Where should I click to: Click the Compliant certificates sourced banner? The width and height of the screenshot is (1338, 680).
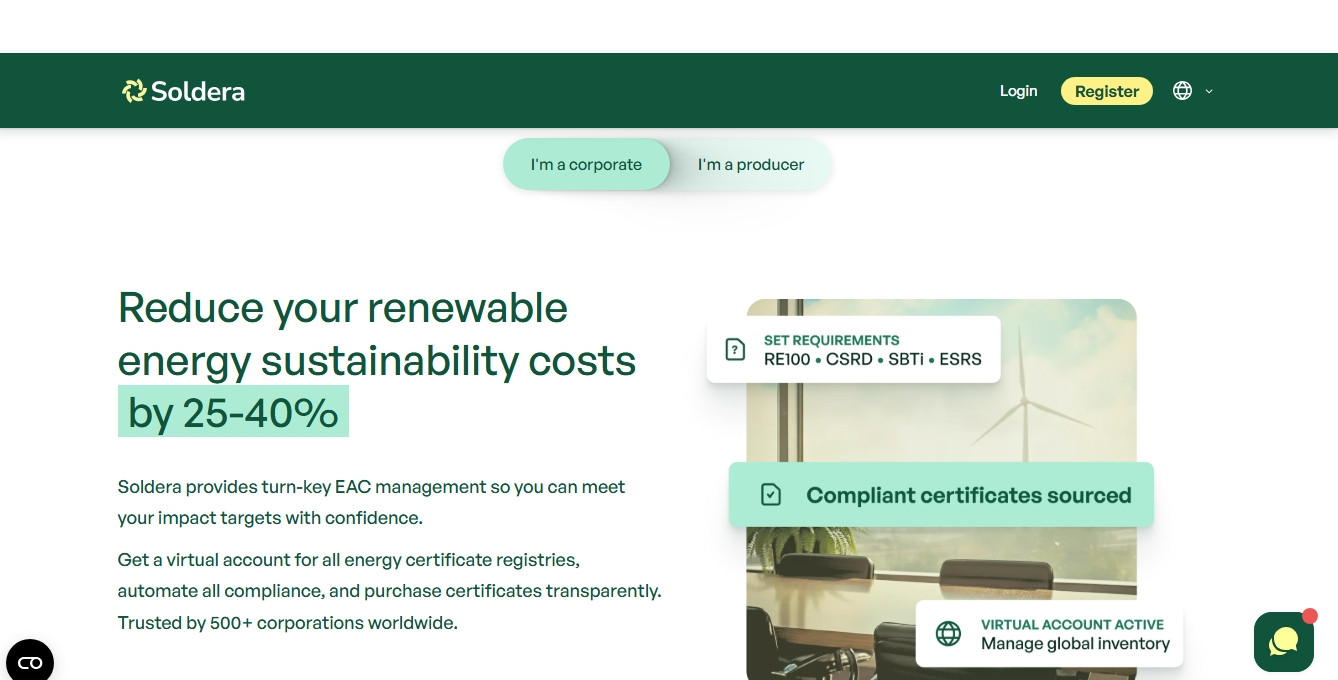[x=940, y=494]
